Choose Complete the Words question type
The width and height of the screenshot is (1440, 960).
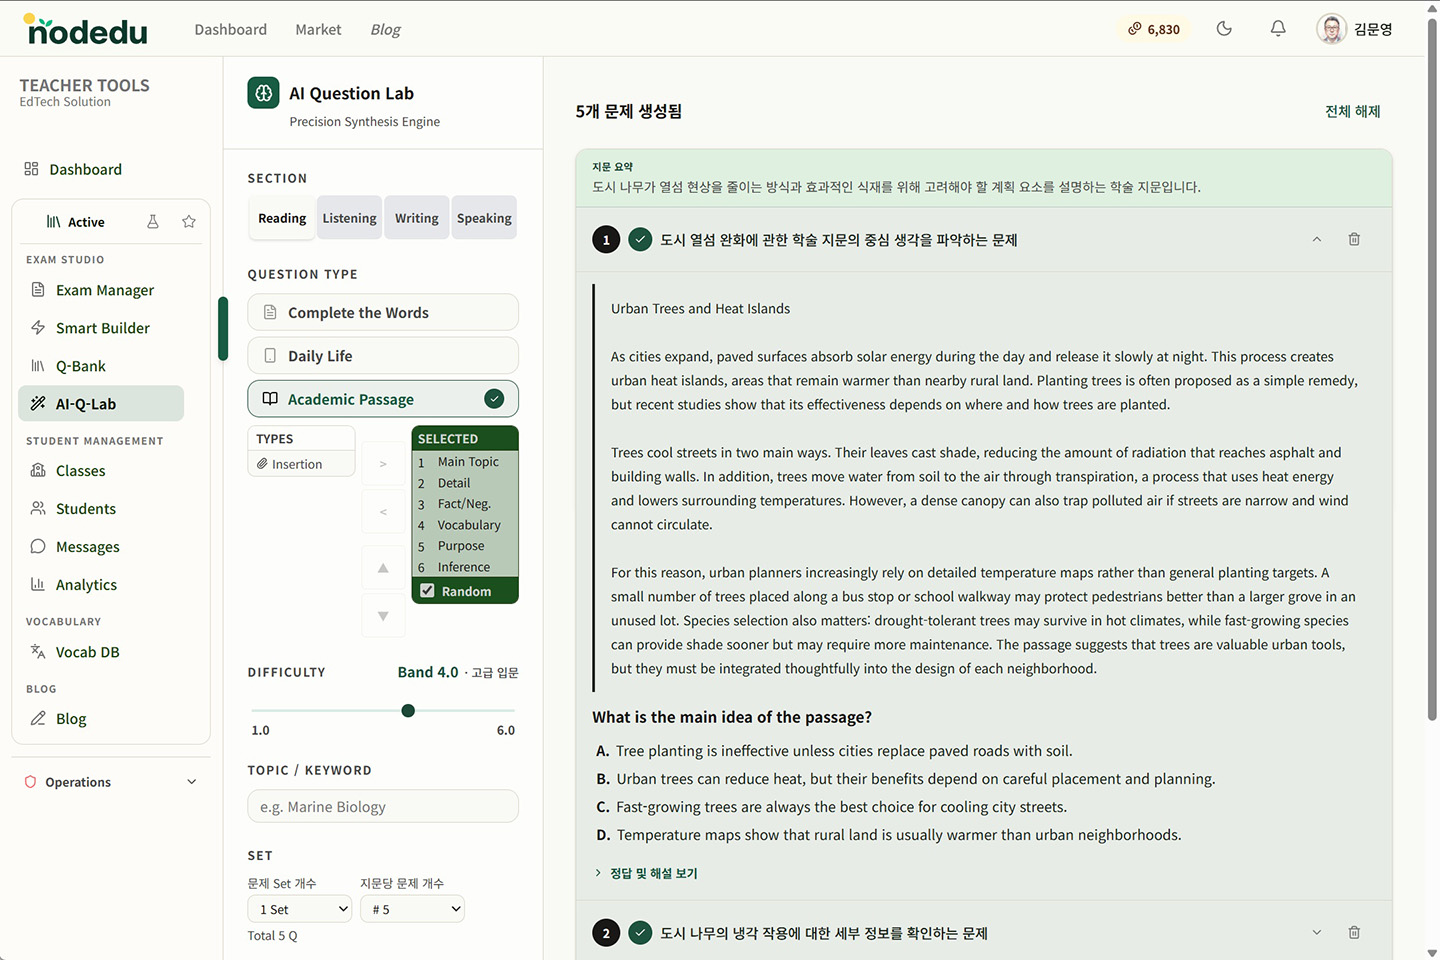[x=383, y=312]
